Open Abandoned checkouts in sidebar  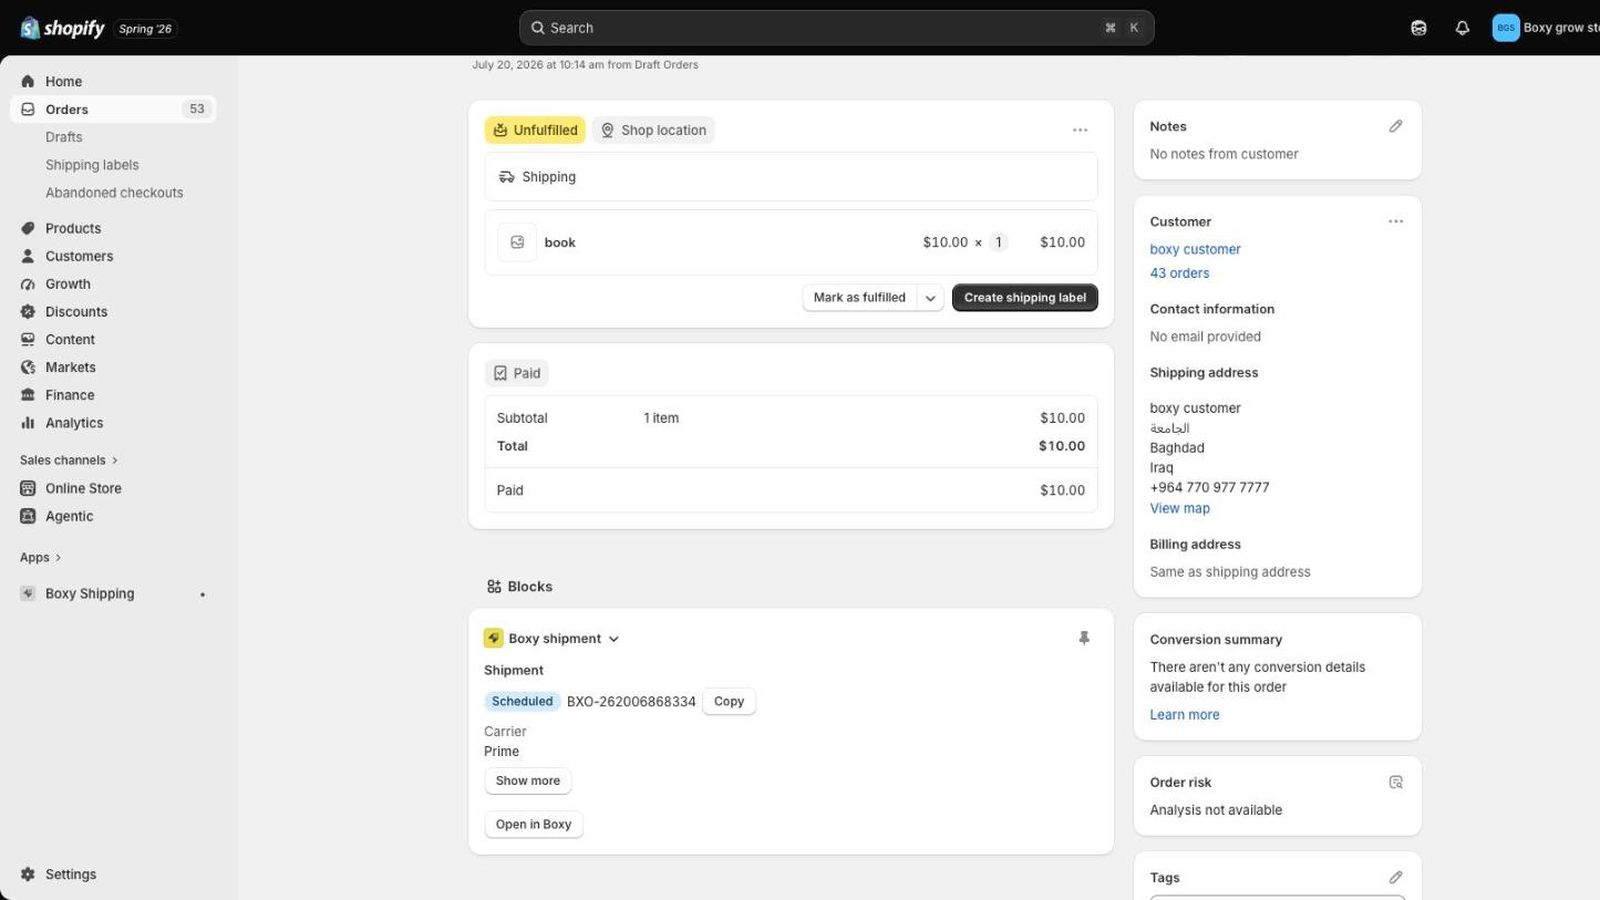114,193
